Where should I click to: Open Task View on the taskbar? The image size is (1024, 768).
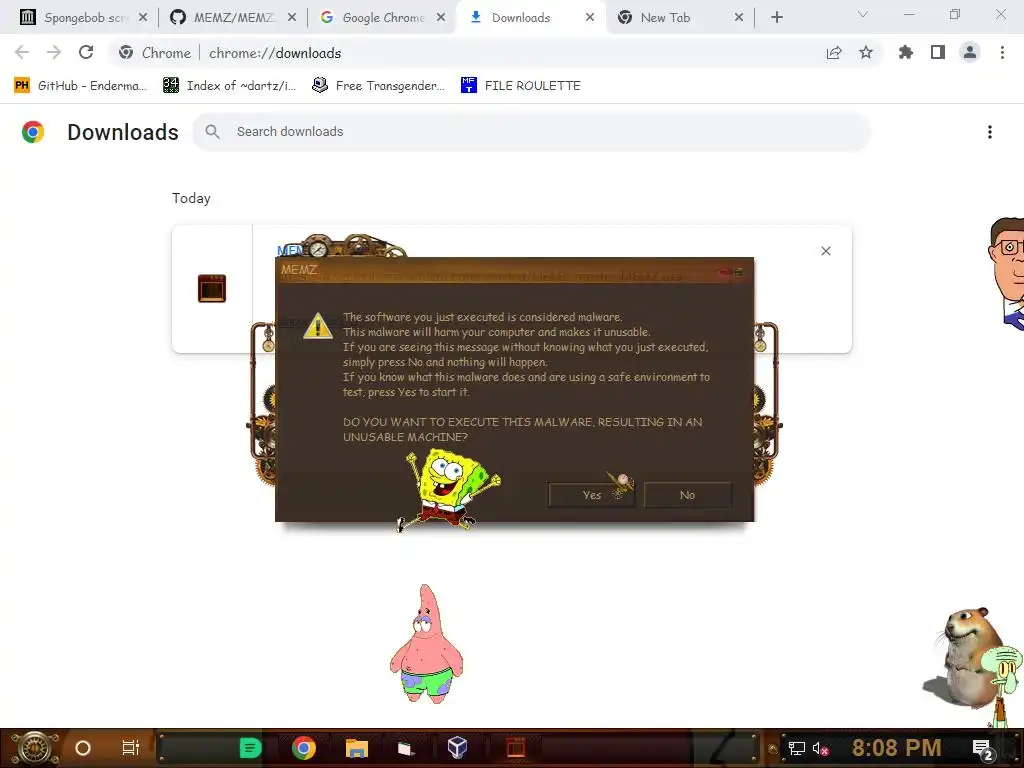tap(131, 748)
